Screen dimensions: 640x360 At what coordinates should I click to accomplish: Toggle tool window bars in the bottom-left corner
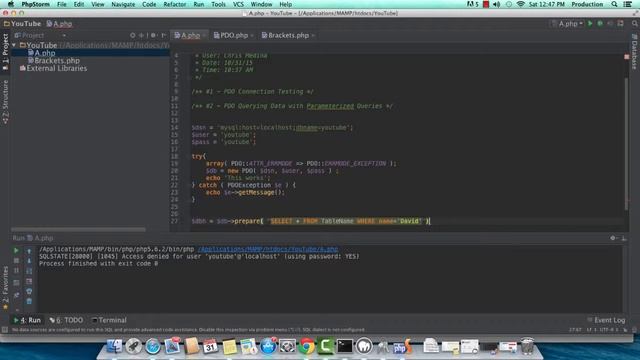(4, 329)
